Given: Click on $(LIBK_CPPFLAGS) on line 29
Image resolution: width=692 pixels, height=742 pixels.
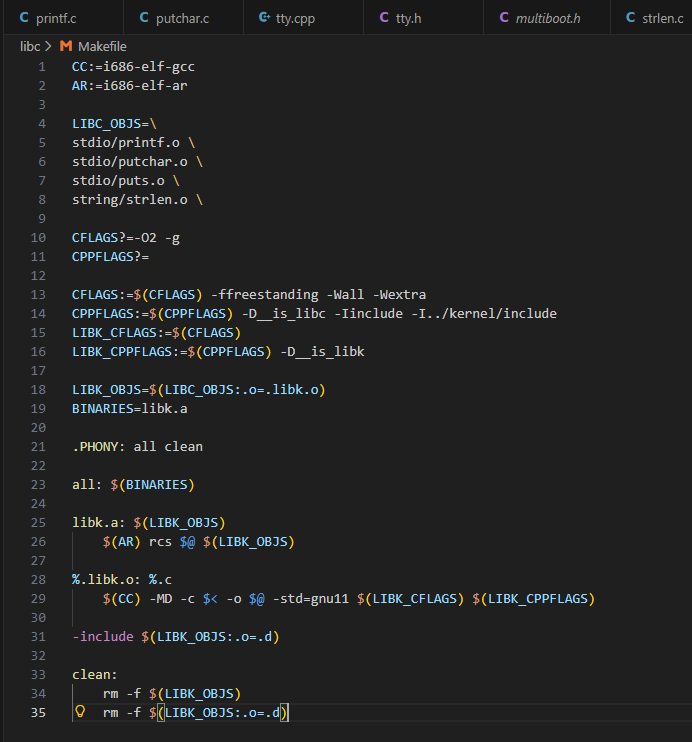Looking at the screenshot, I should click(533, 599).
